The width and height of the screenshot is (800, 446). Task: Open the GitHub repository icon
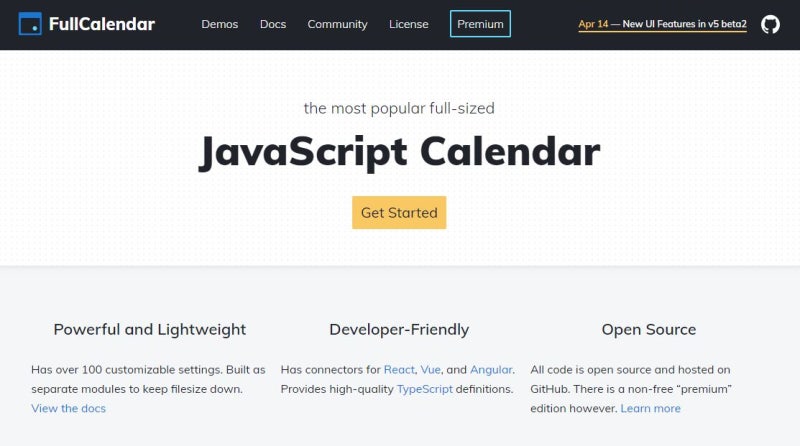click(770, 24)
